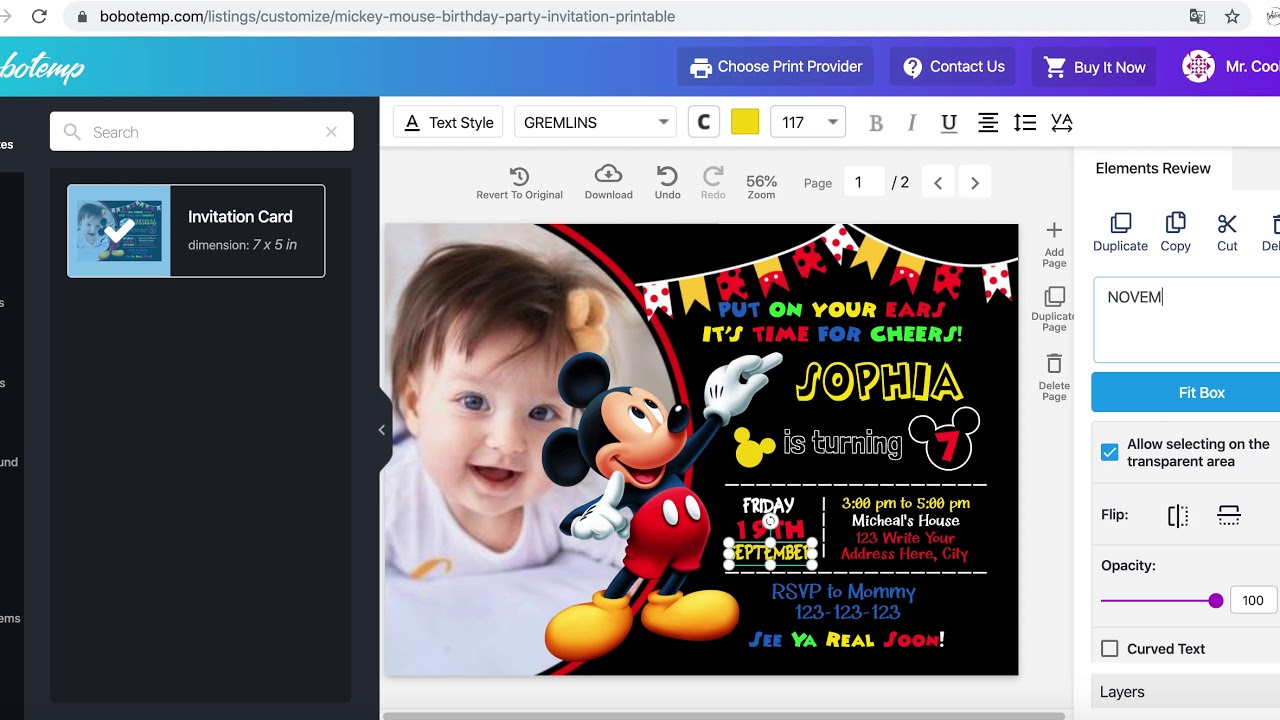Click the opacity value field 100

pyautogui.click(x=1254, y=600)
